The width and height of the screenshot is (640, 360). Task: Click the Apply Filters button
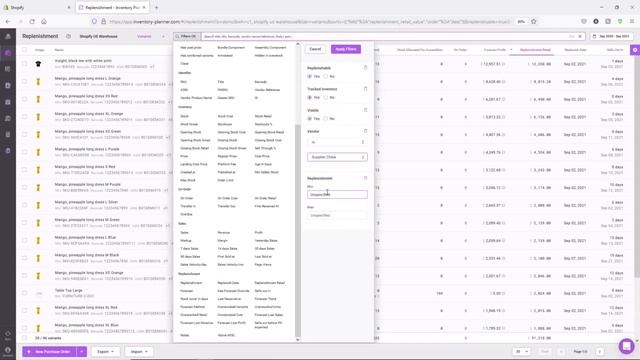click(x=346, y=49)
